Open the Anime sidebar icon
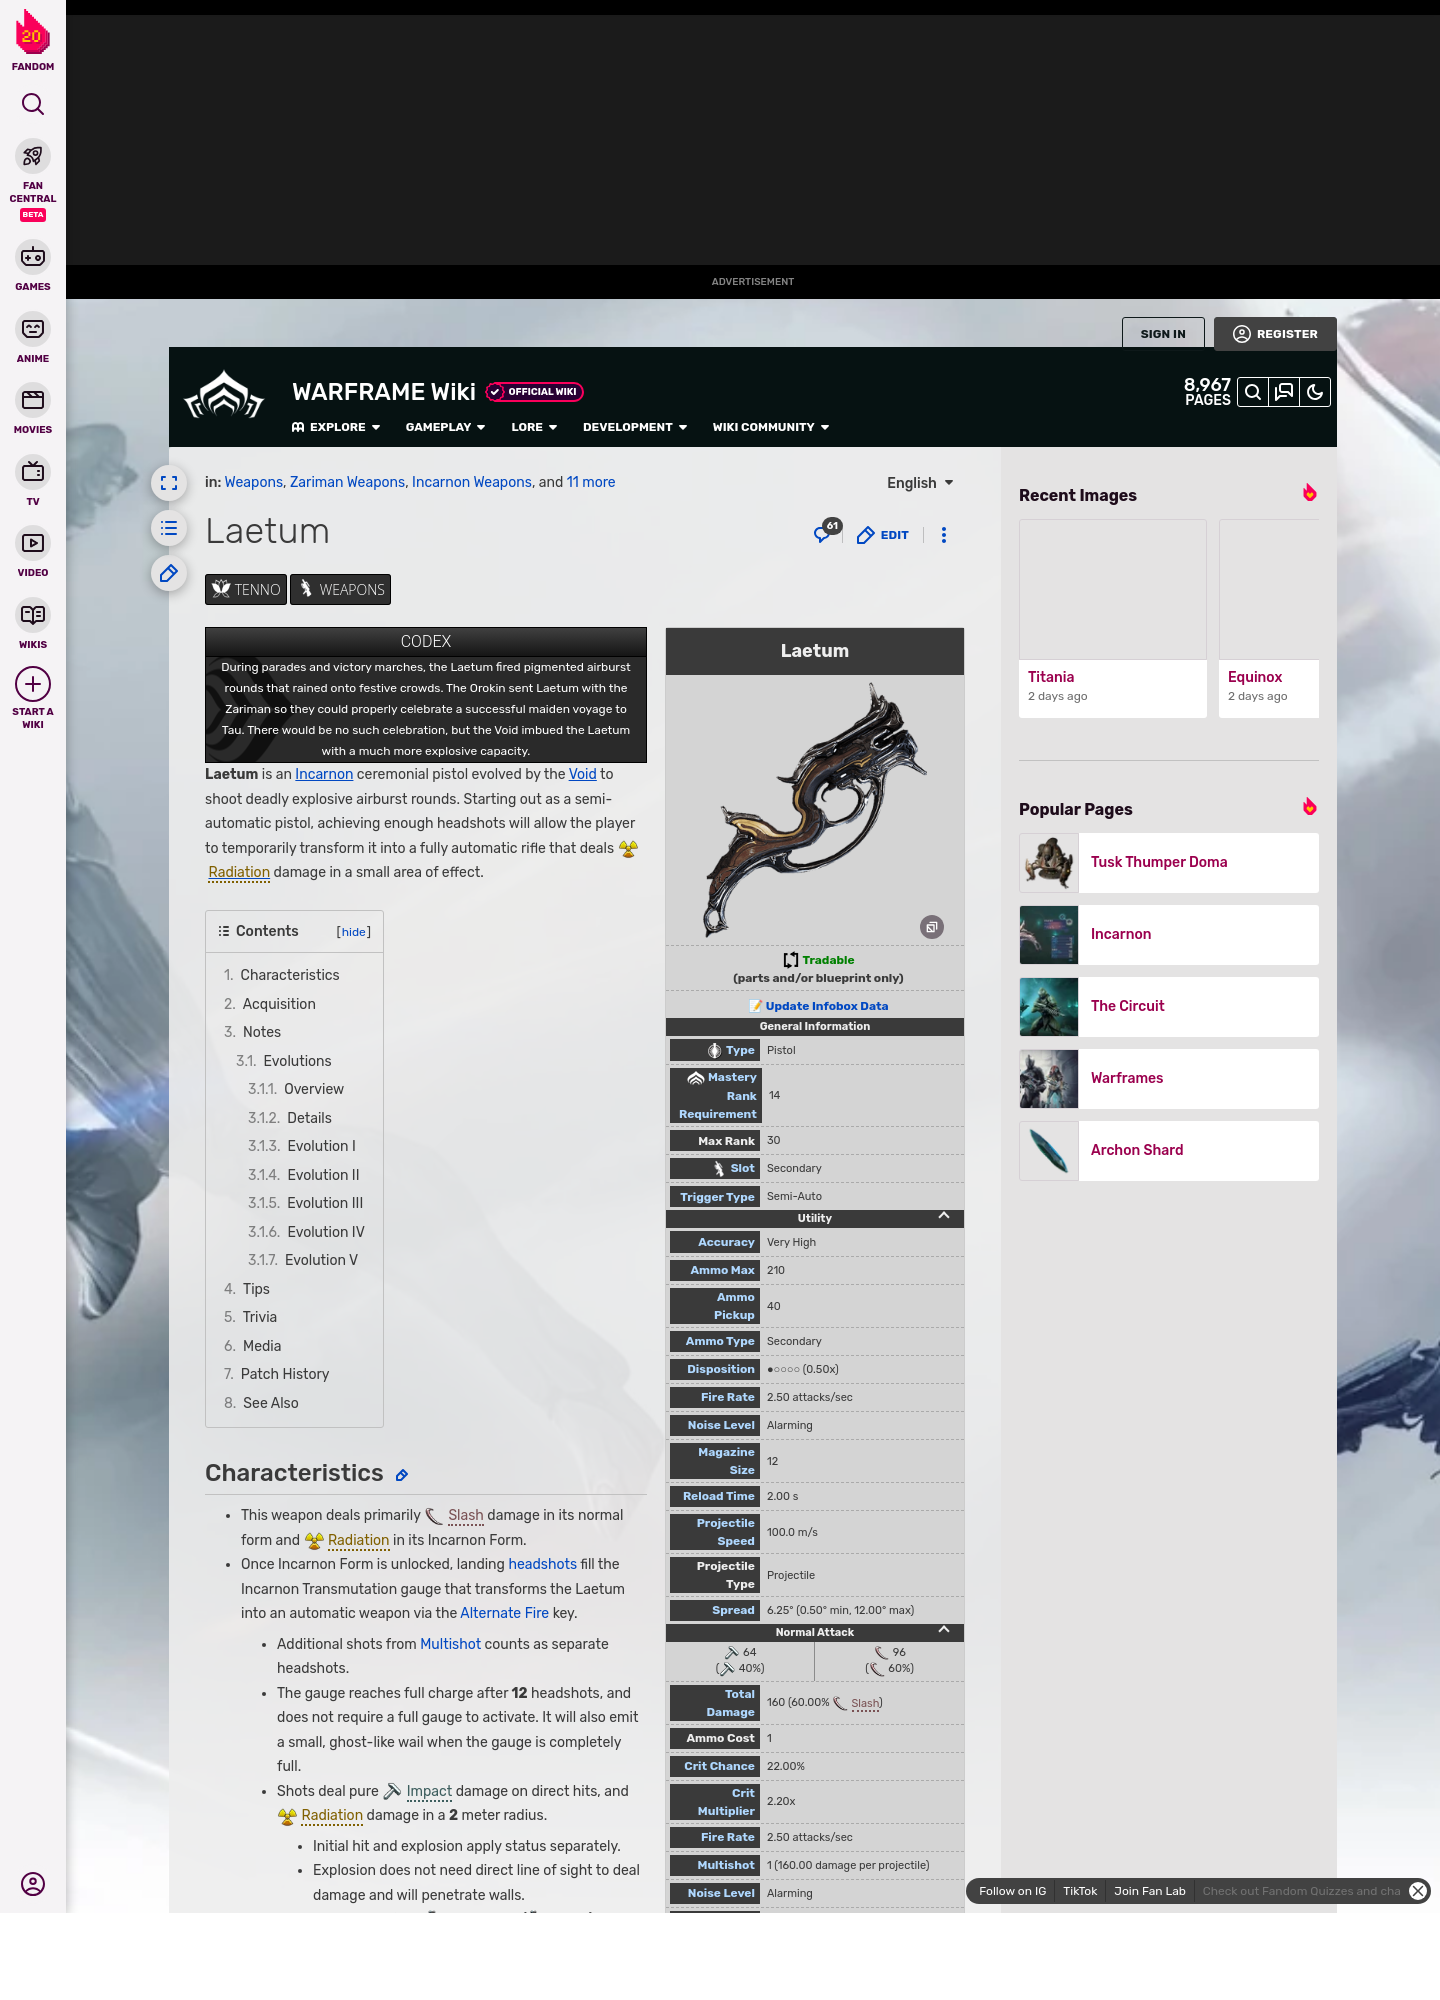 pos(33,329)
